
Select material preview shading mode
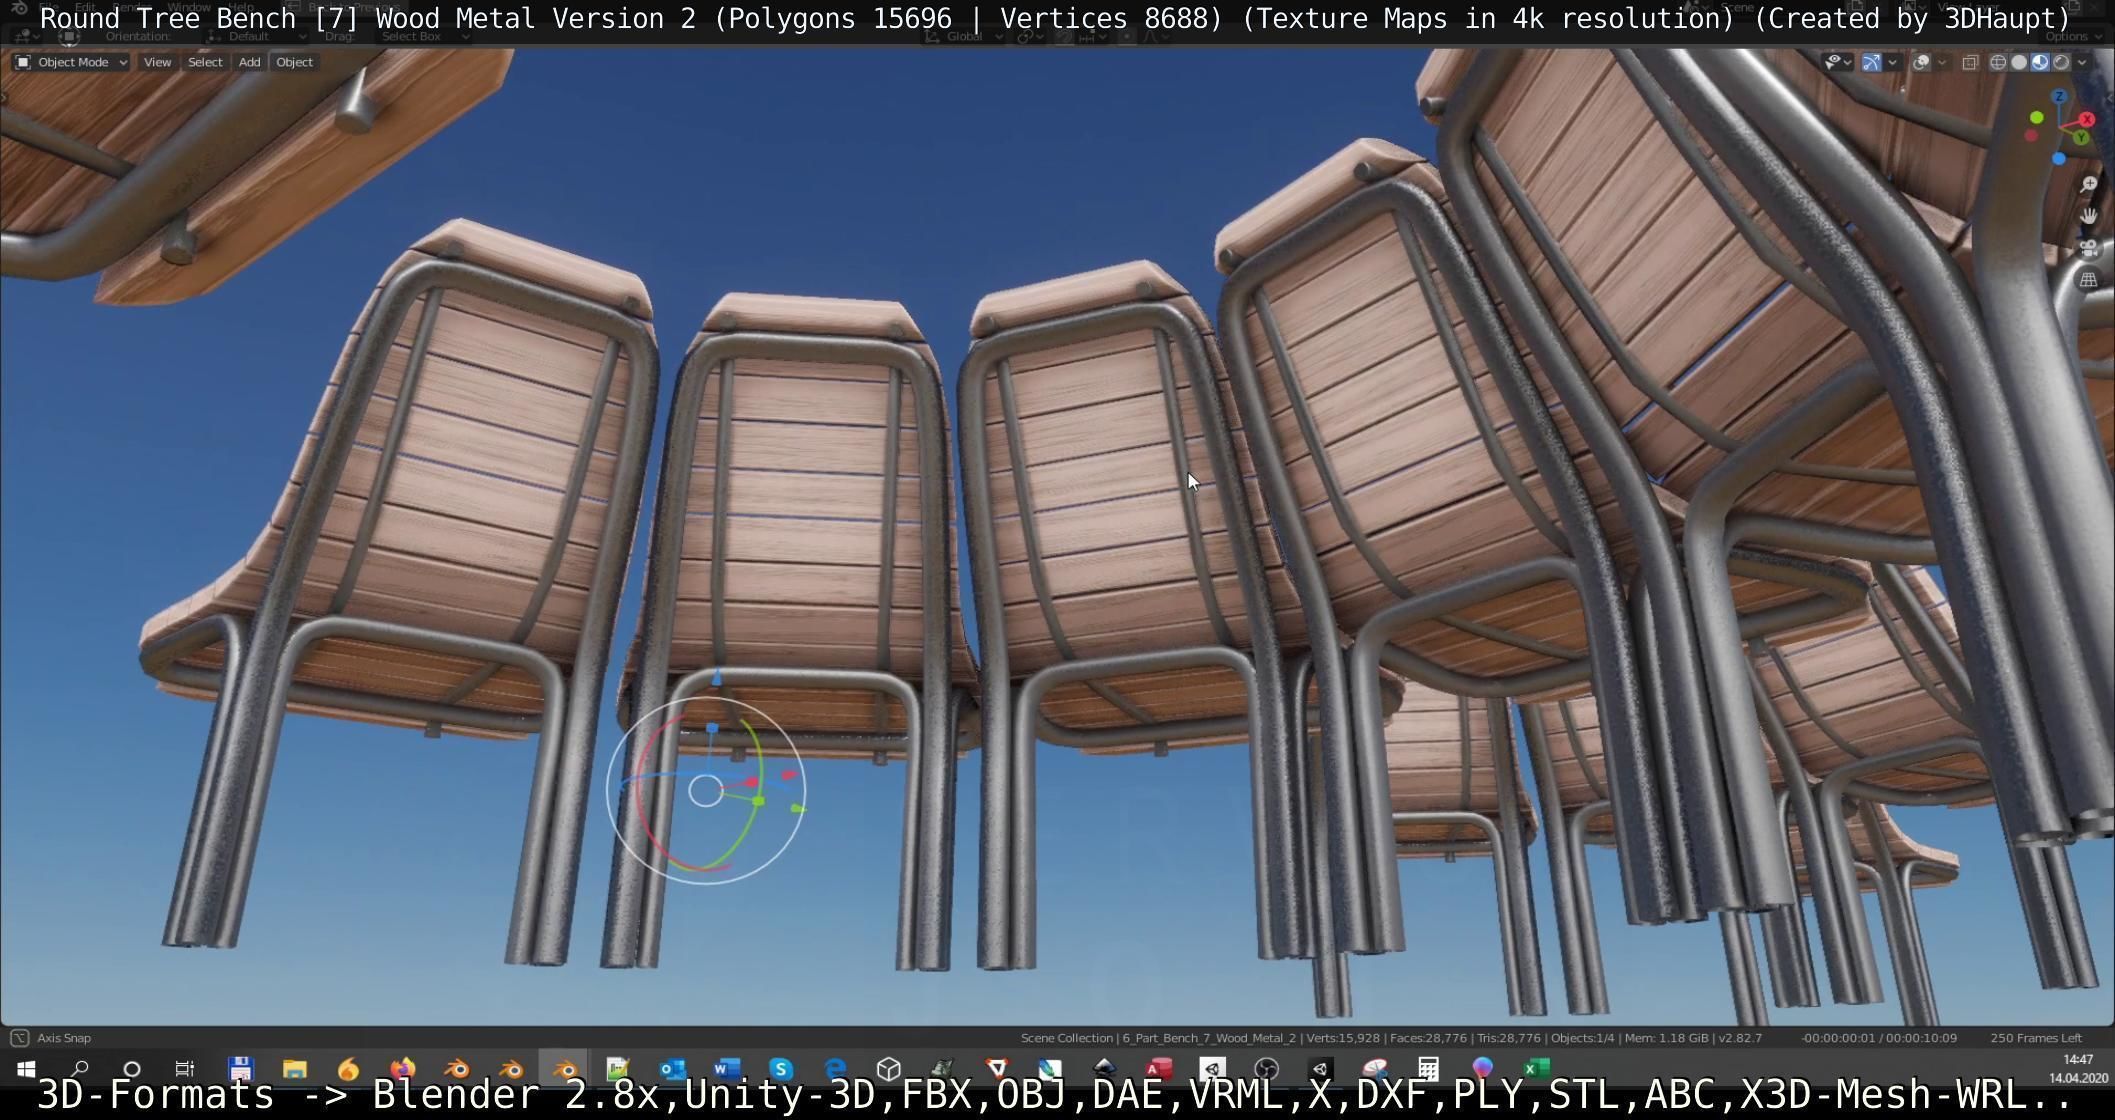pyautogui.click(x=2040, y=62)
